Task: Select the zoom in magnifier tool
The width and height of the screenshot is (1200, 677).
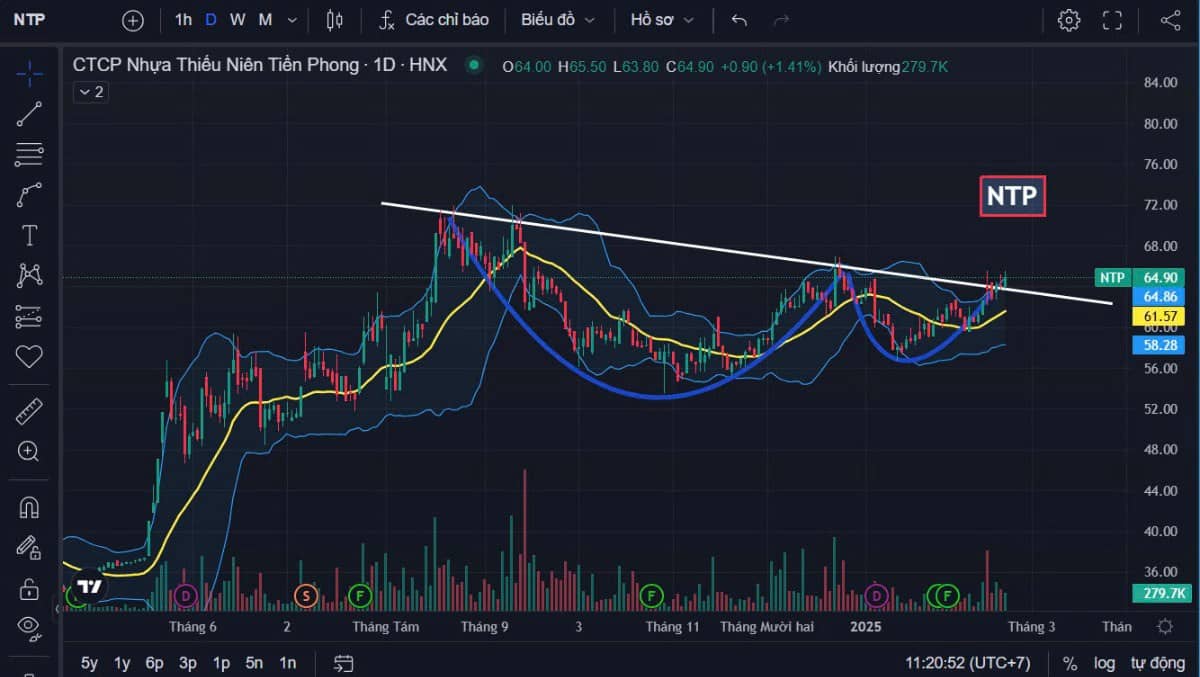Action: (x=29, y=451)
